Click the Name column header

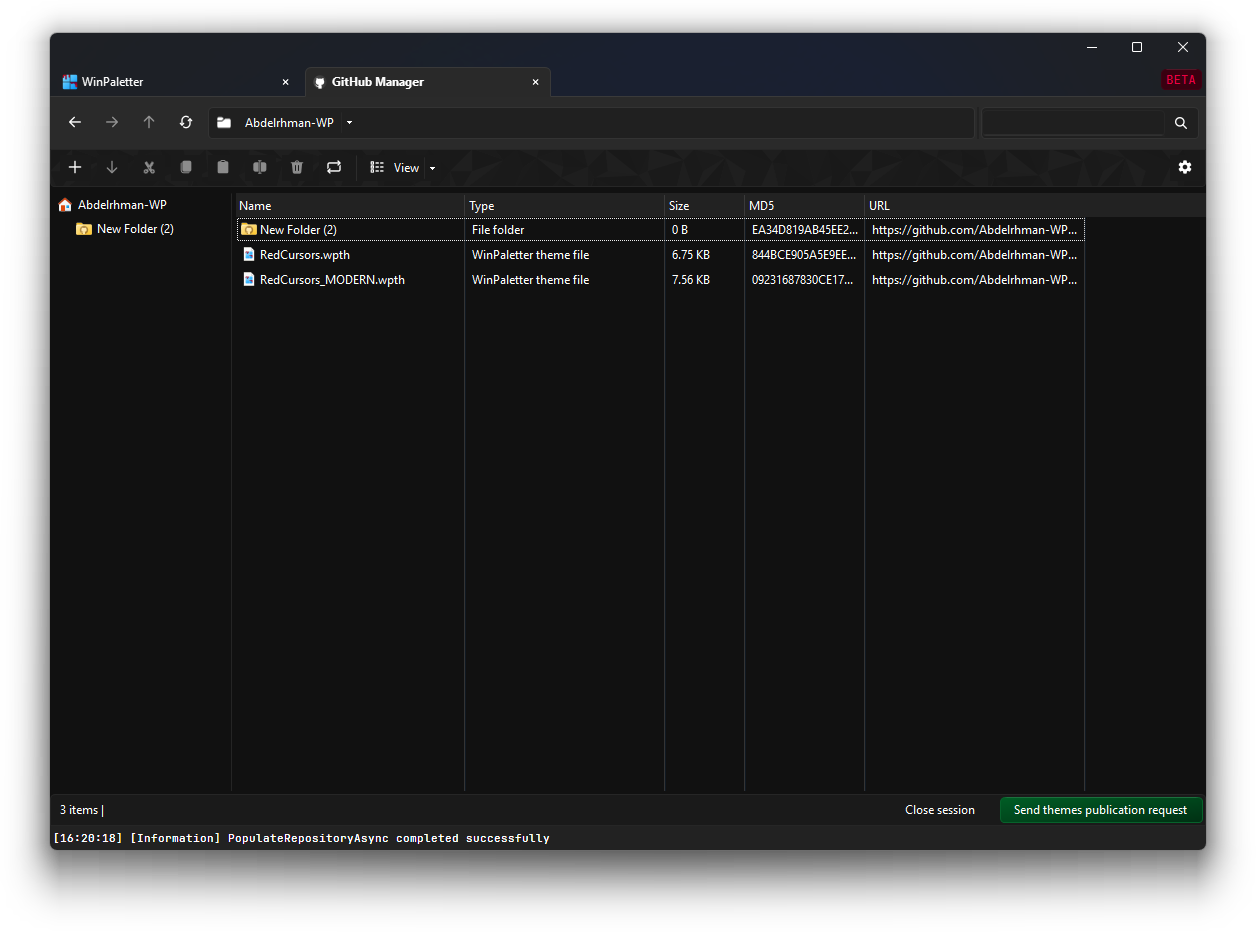coord(350,205)
